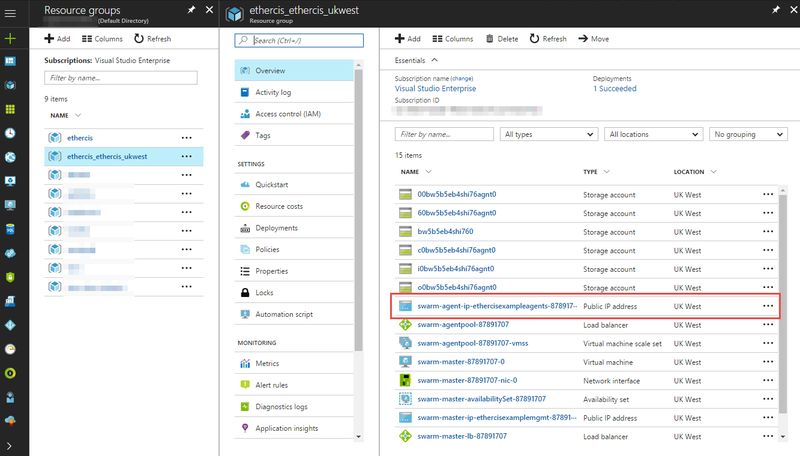Open Automation script

pyautogui.click(x=294, y=314)
